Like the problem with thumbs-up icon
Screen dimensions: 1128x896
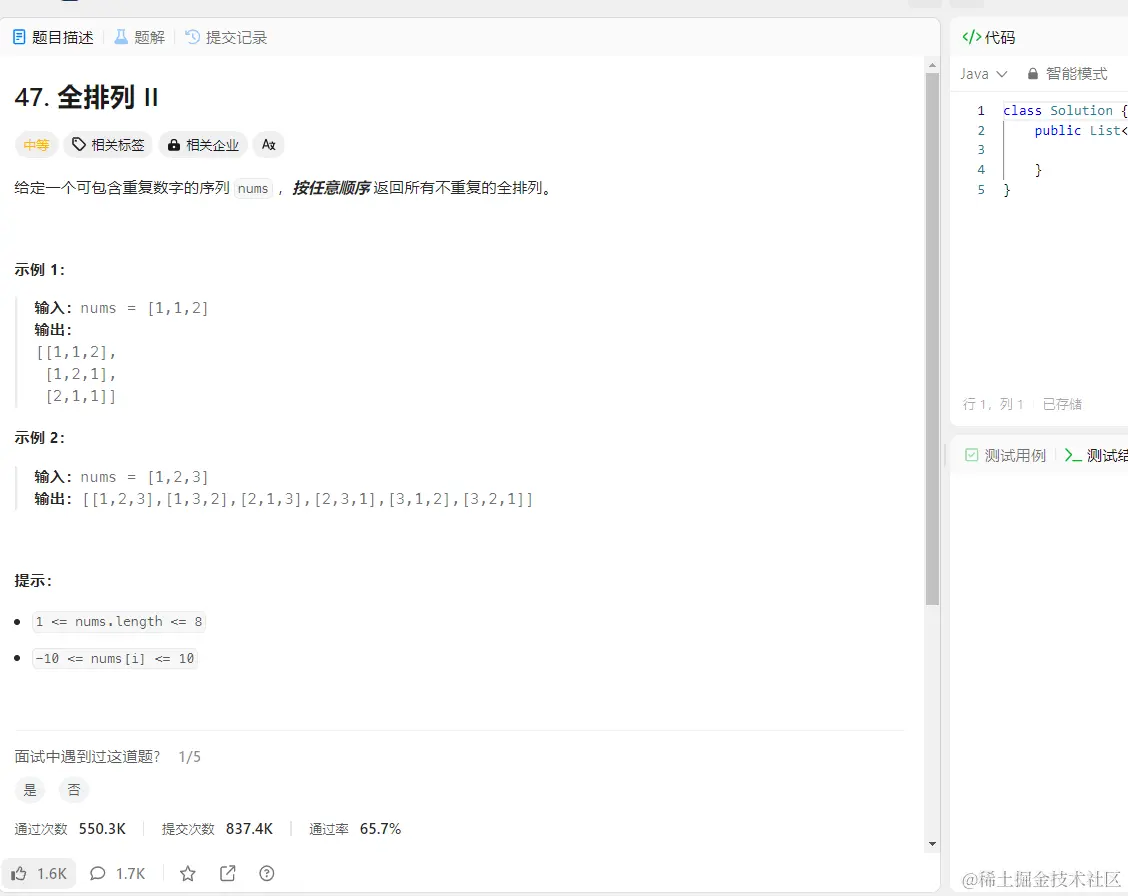coord(39,874)
